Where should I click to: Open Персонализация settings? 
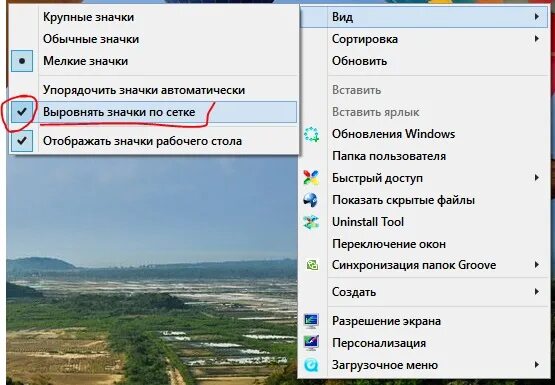(425, 343)
